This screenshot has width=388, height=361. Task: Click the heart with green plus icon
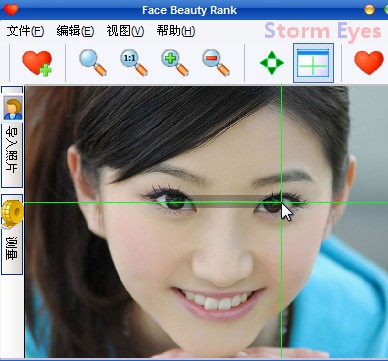point(37,63)
